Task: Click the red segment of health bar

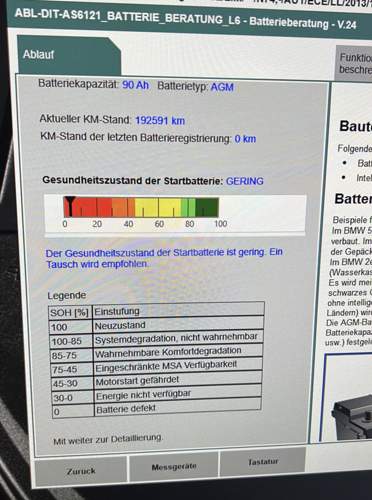Action: click(87, 207)
